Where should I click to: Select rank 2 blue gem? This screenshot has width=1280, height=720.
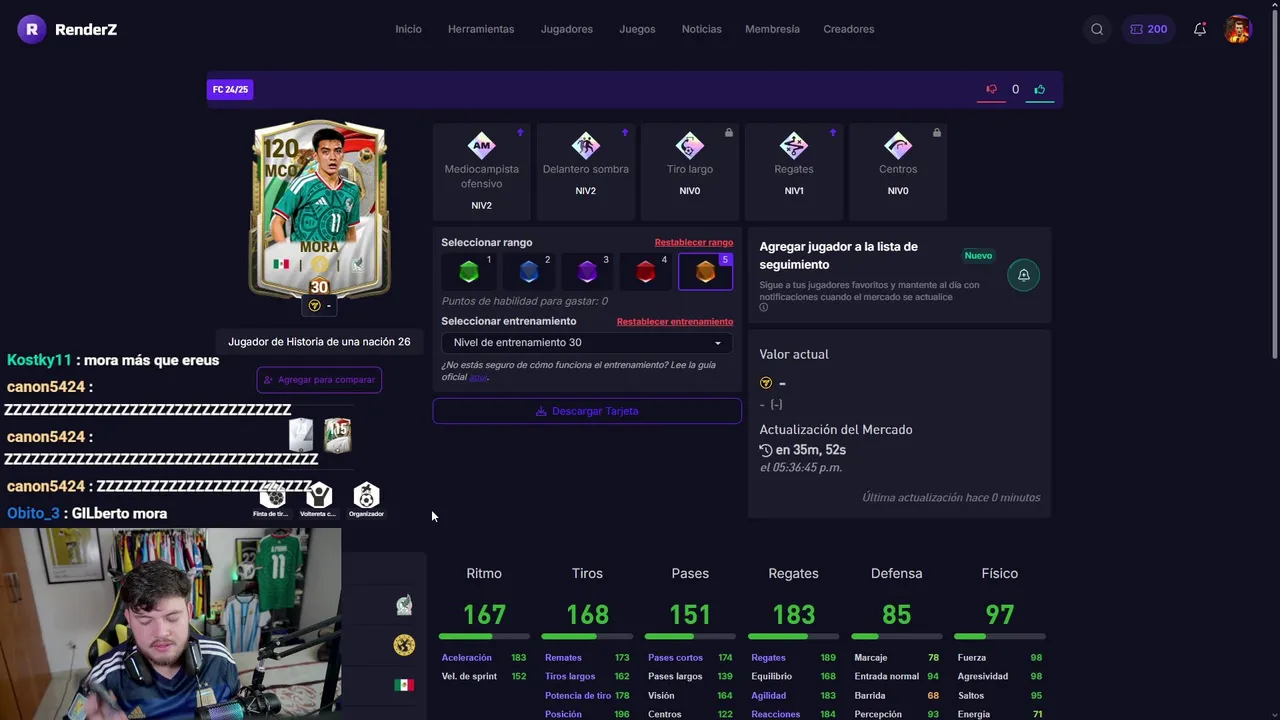tap(529, 271)
